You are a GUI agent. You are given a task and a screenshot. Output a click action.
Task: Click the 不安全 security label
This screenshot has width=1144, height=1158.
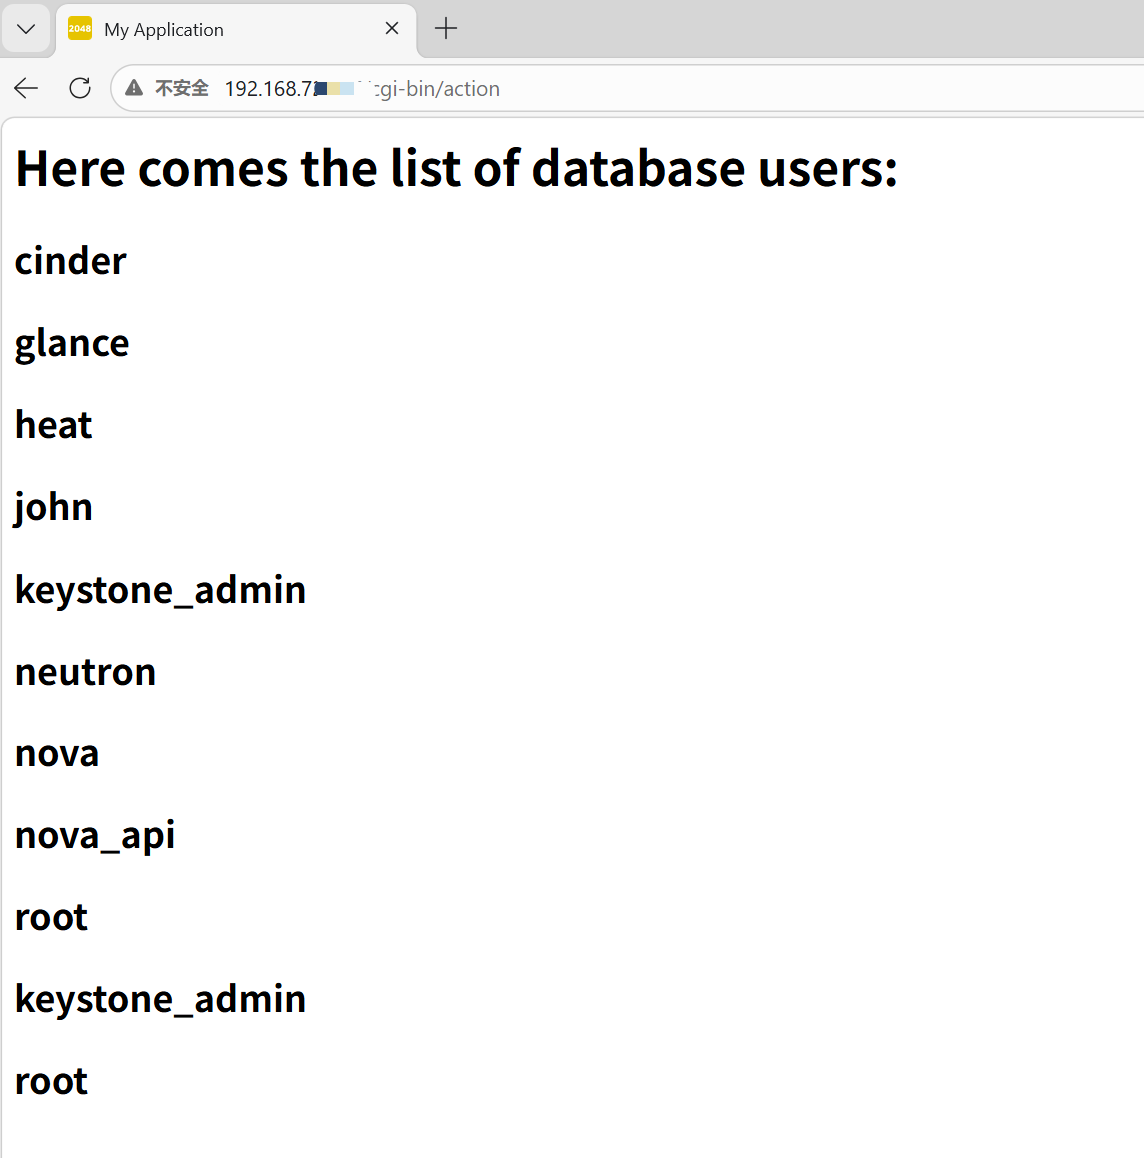click(182, 89)
